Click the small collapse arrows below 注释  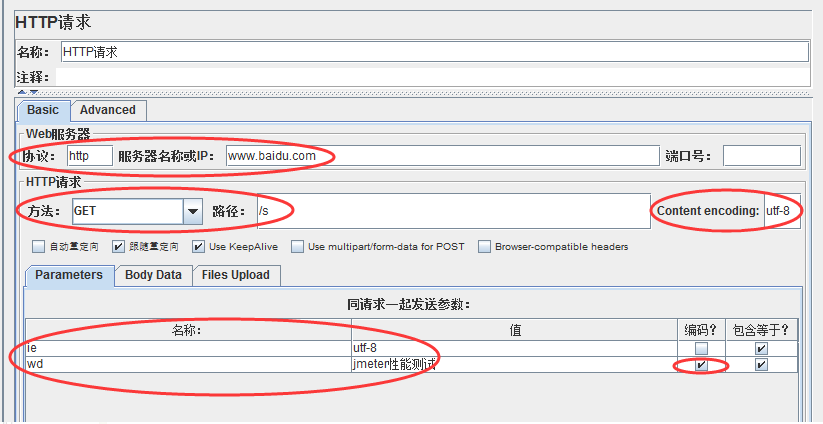[x=28, y=92]
